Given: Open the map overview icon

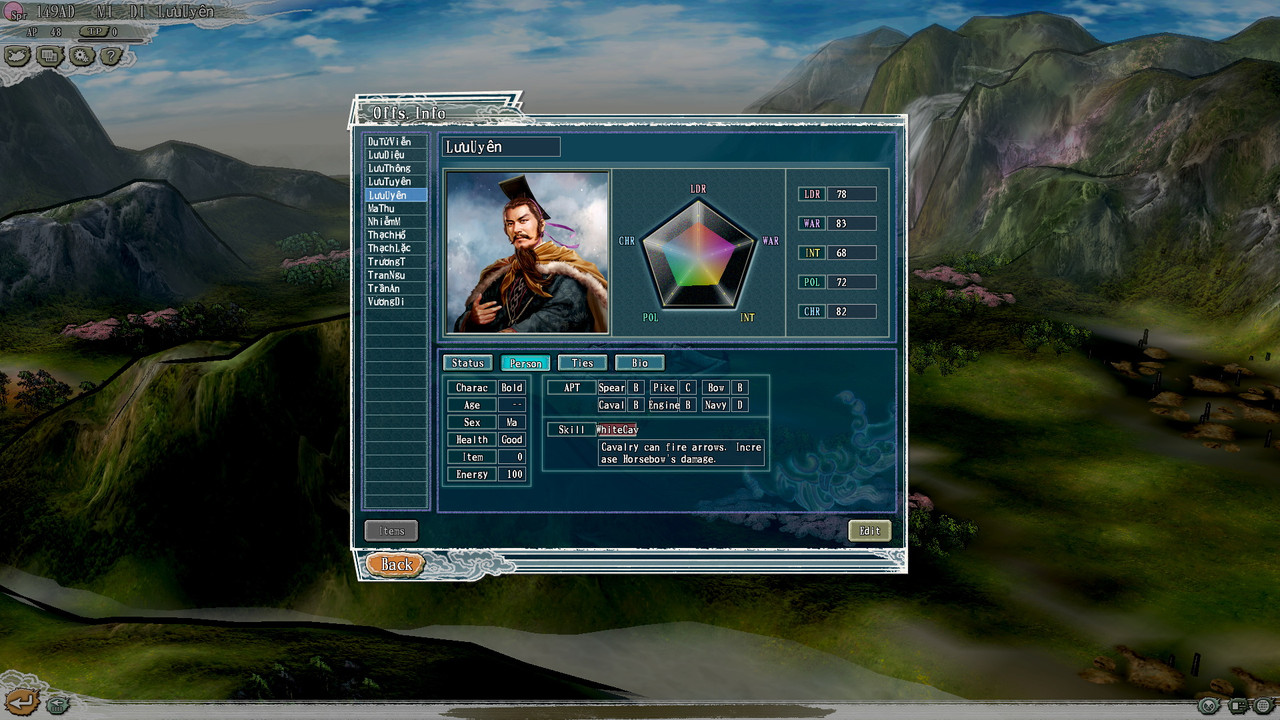Looking at the screenshot, I should 17,56.
